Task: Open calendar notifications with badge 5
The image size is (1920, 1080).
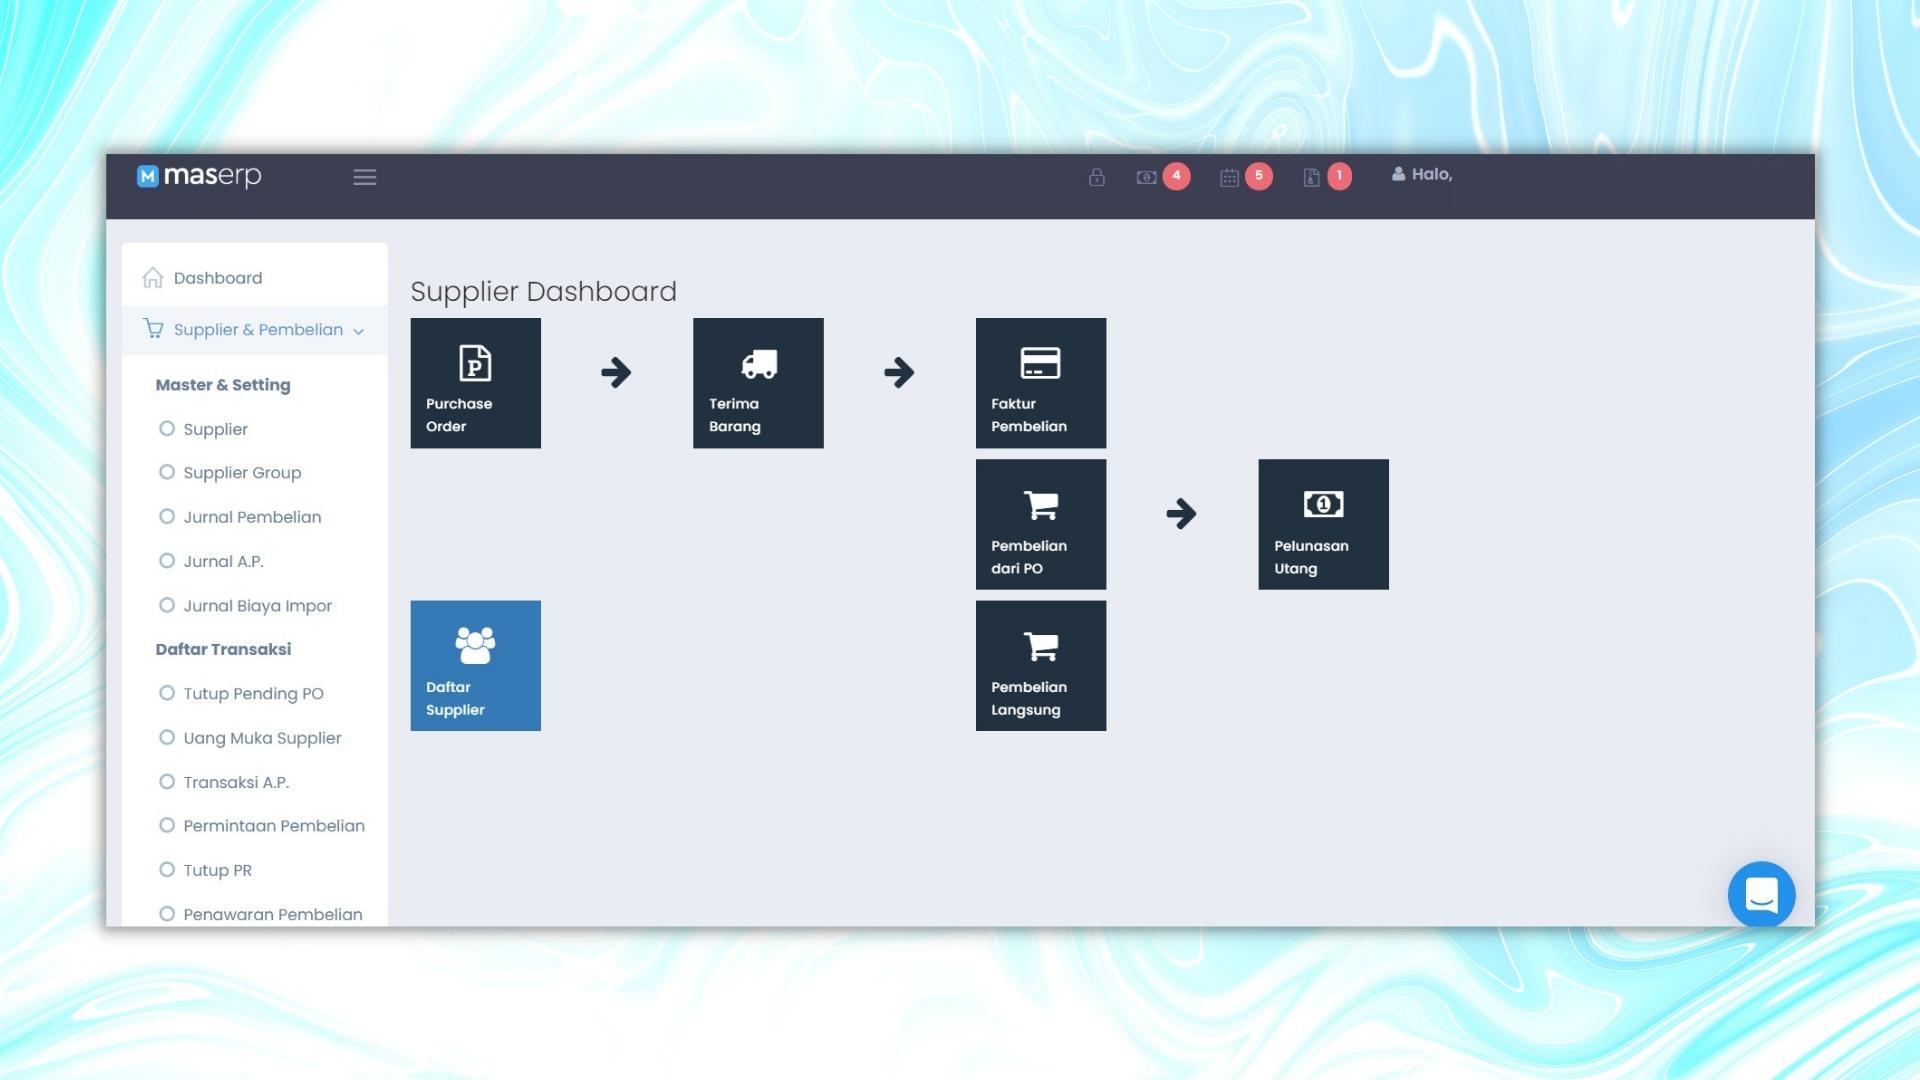Action: pyautogui.click(x=1246, y=176)
